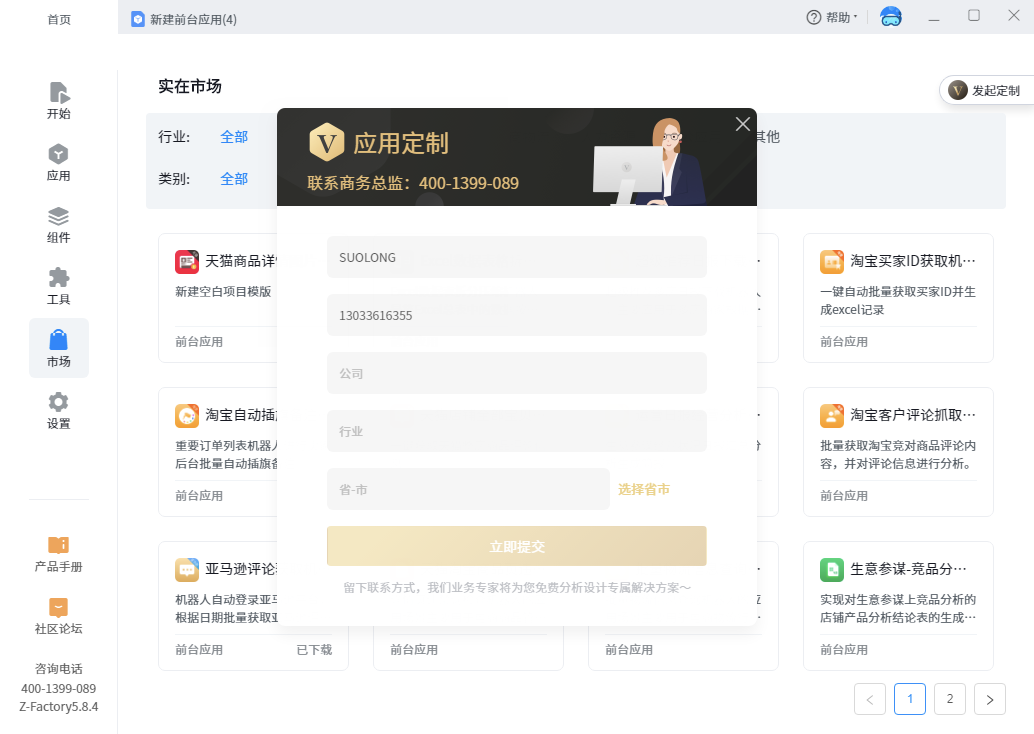Open the 开始 section in sidebar
The image size is (1034, 734).
[x=59, y=100]
